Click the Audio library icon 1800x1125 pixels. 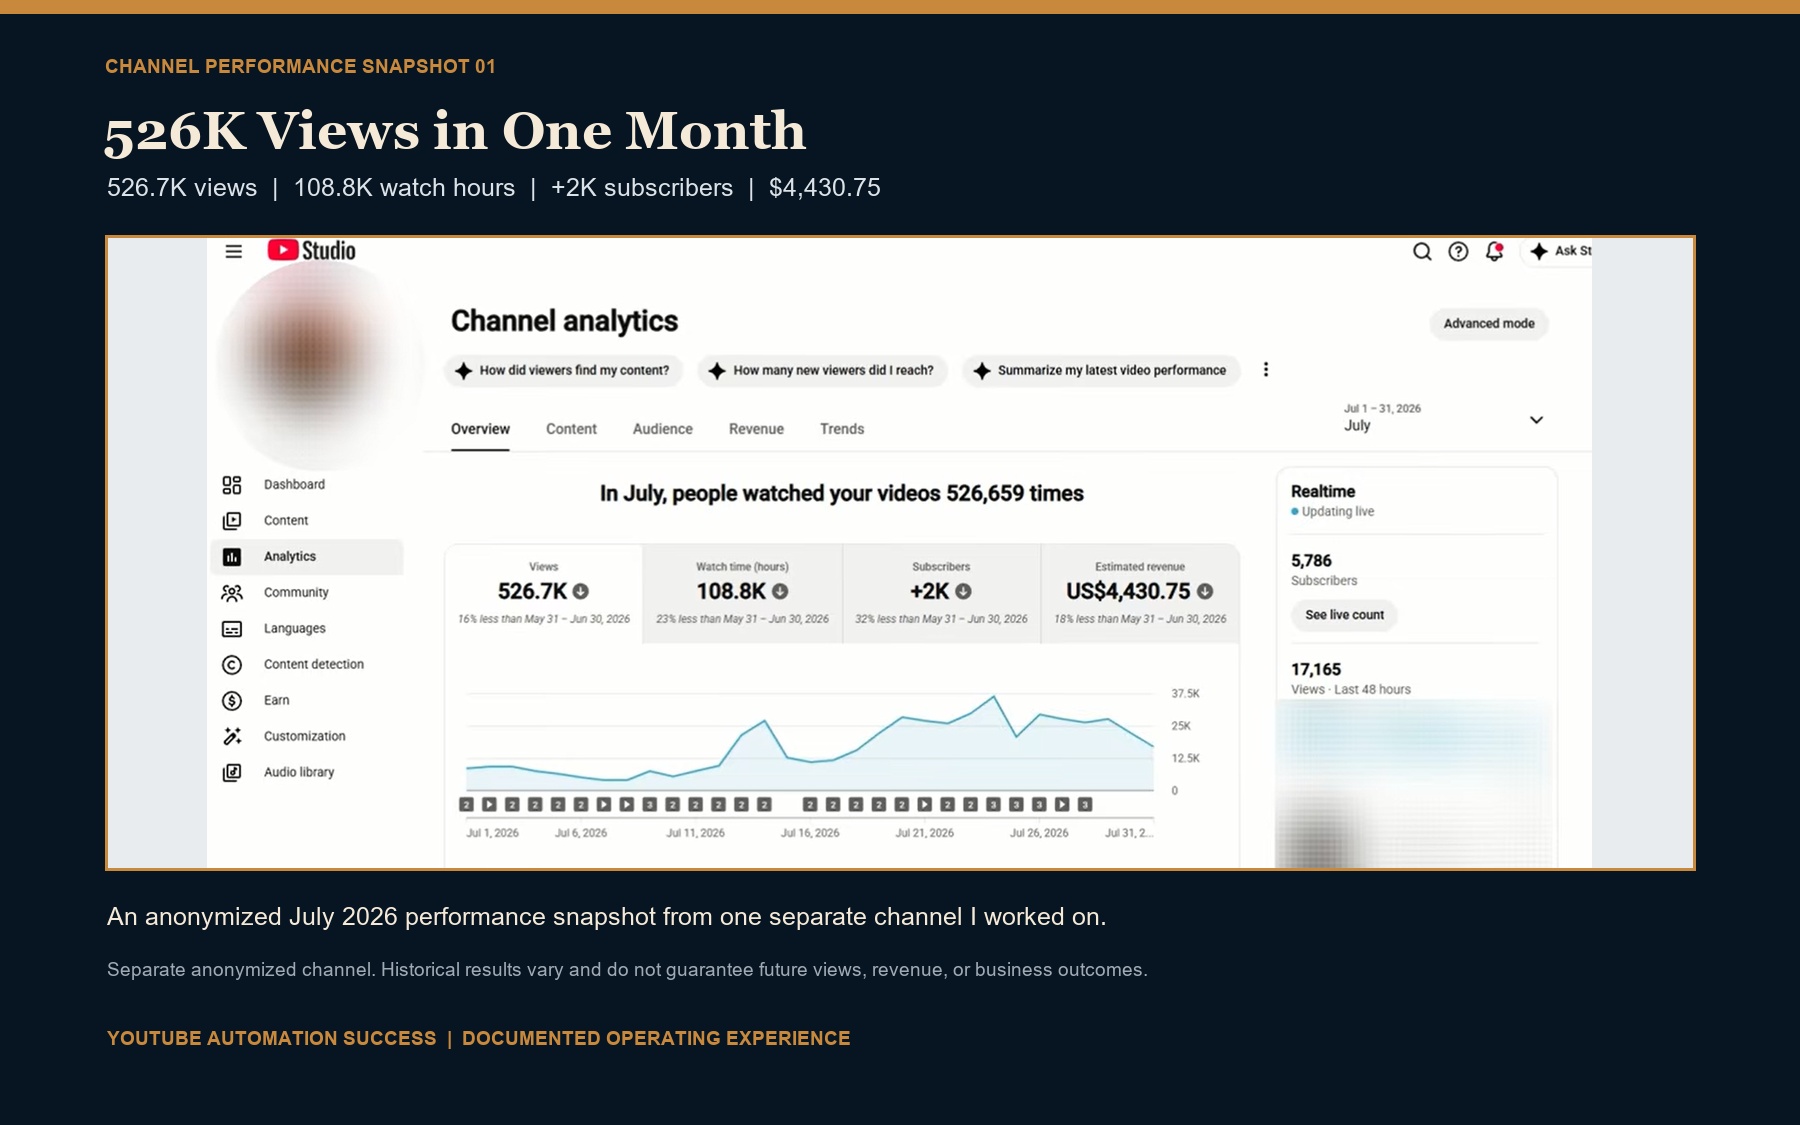coord(232,772)
